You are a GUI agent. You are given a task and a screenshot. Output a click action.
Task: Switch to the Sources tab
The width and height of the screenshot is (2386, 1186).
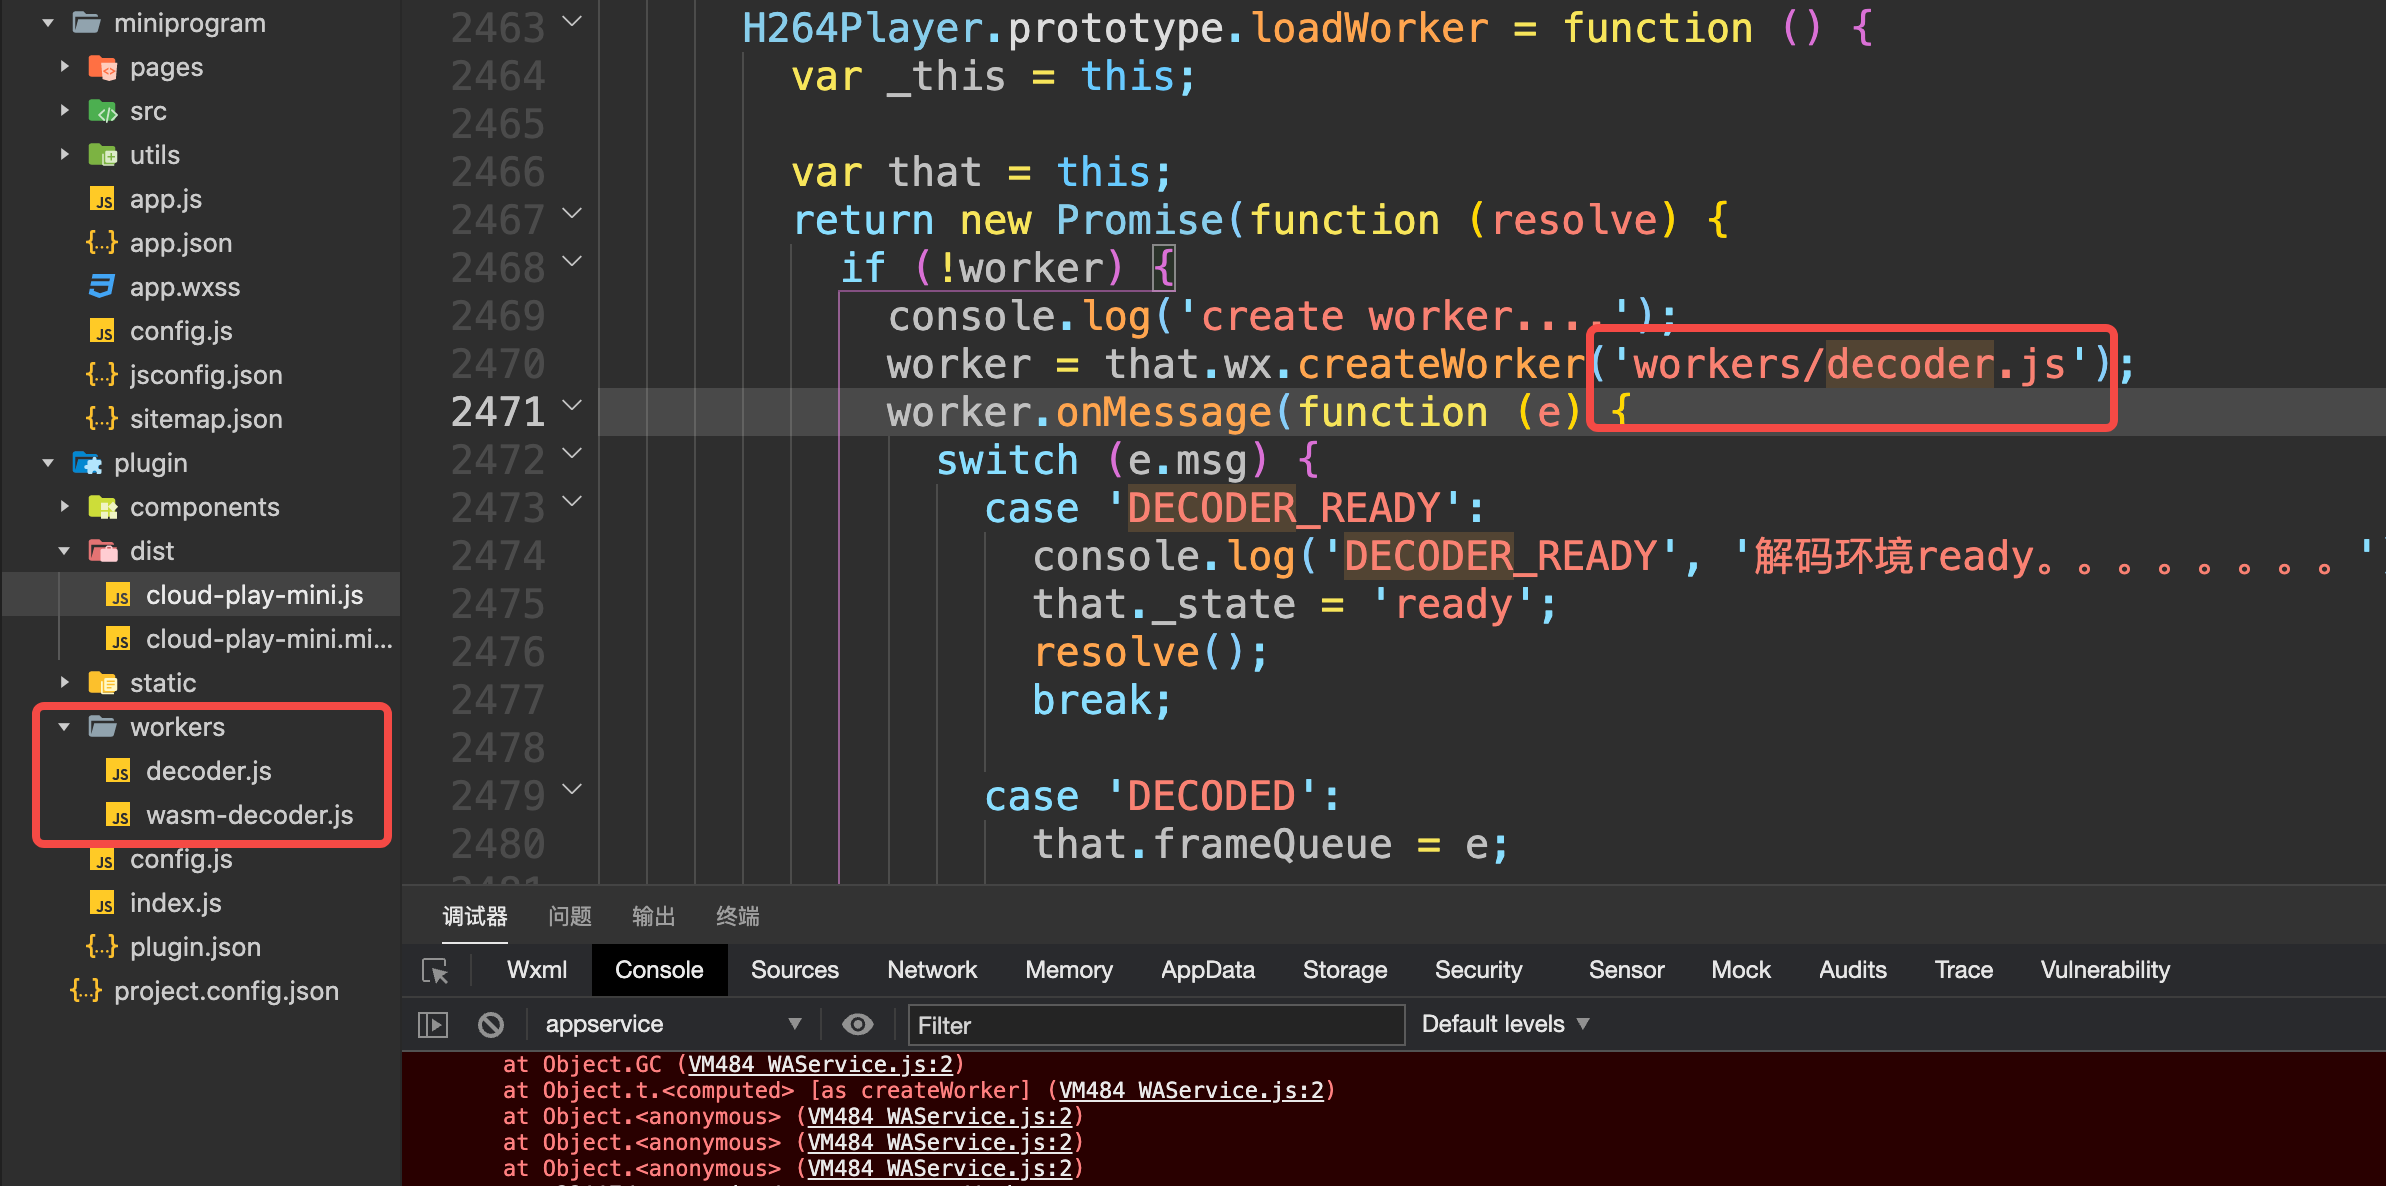tap(794, 970)
